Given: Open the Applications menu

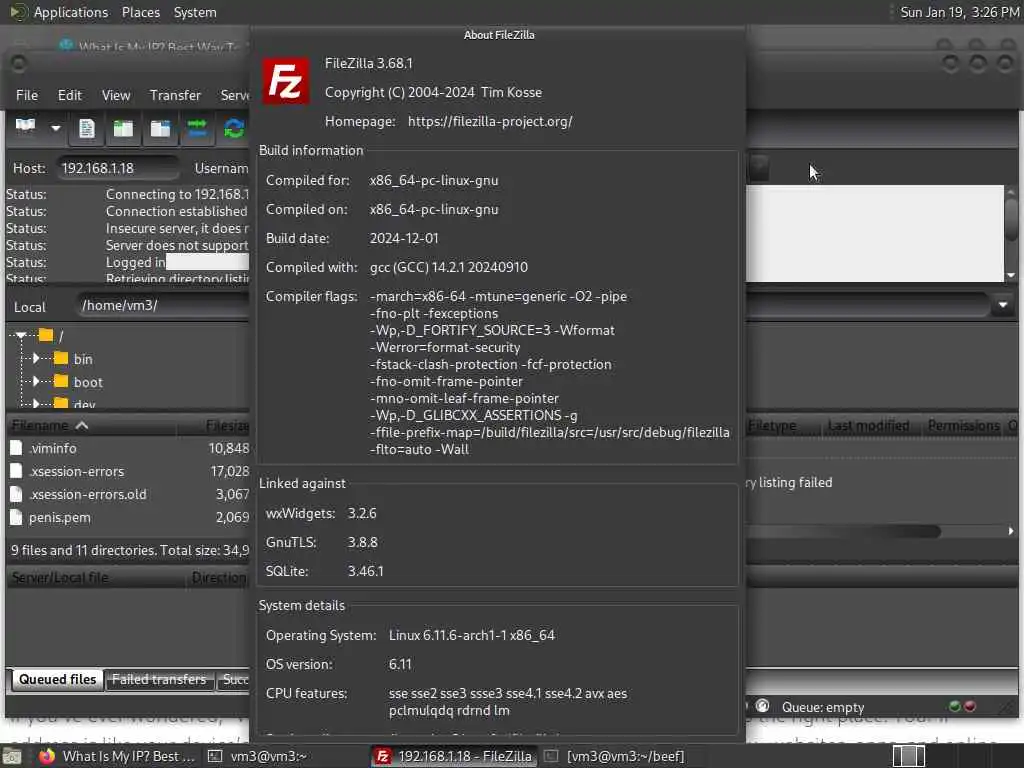Looking at the screenshot, I should coord(71,12).
